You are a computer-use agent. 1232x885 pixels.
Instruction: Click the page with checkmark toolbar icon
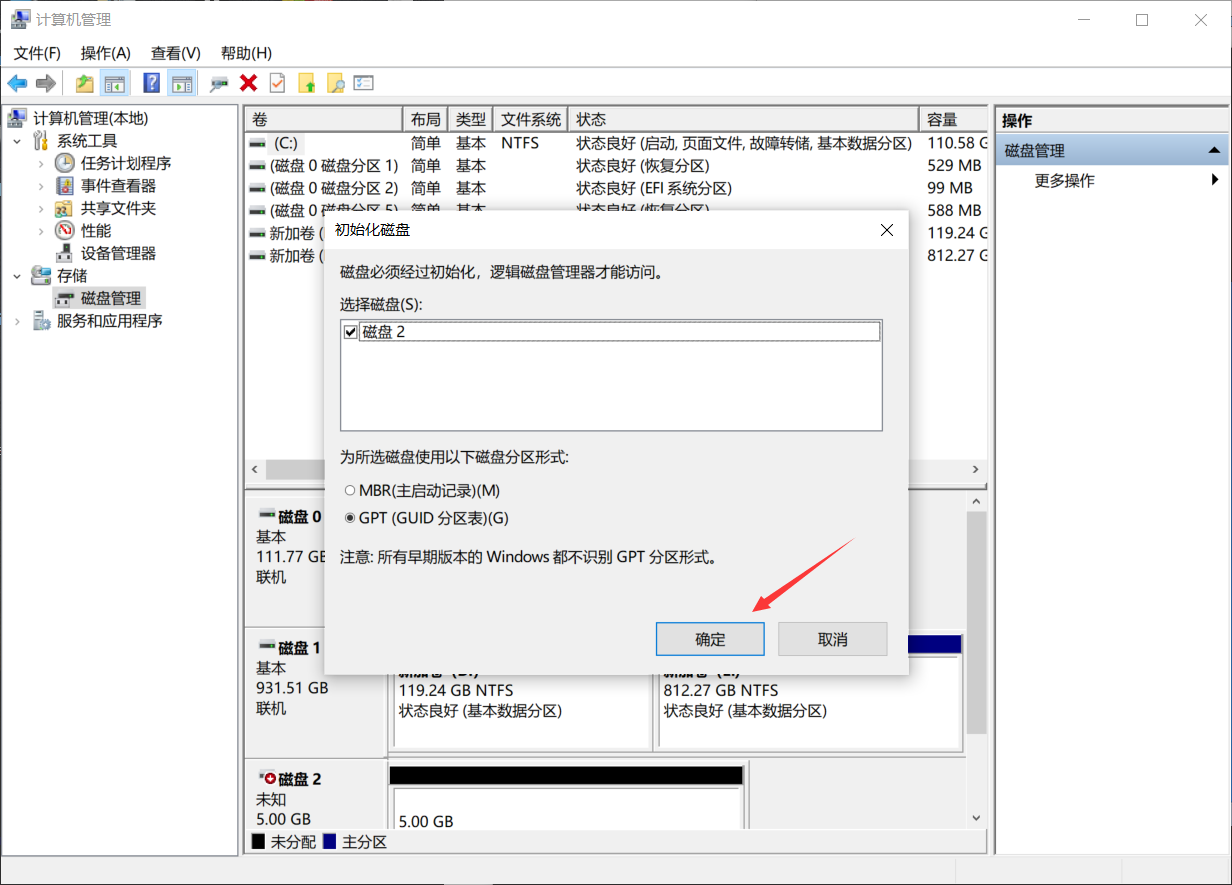pyautogui.click(x=277, y=84)
